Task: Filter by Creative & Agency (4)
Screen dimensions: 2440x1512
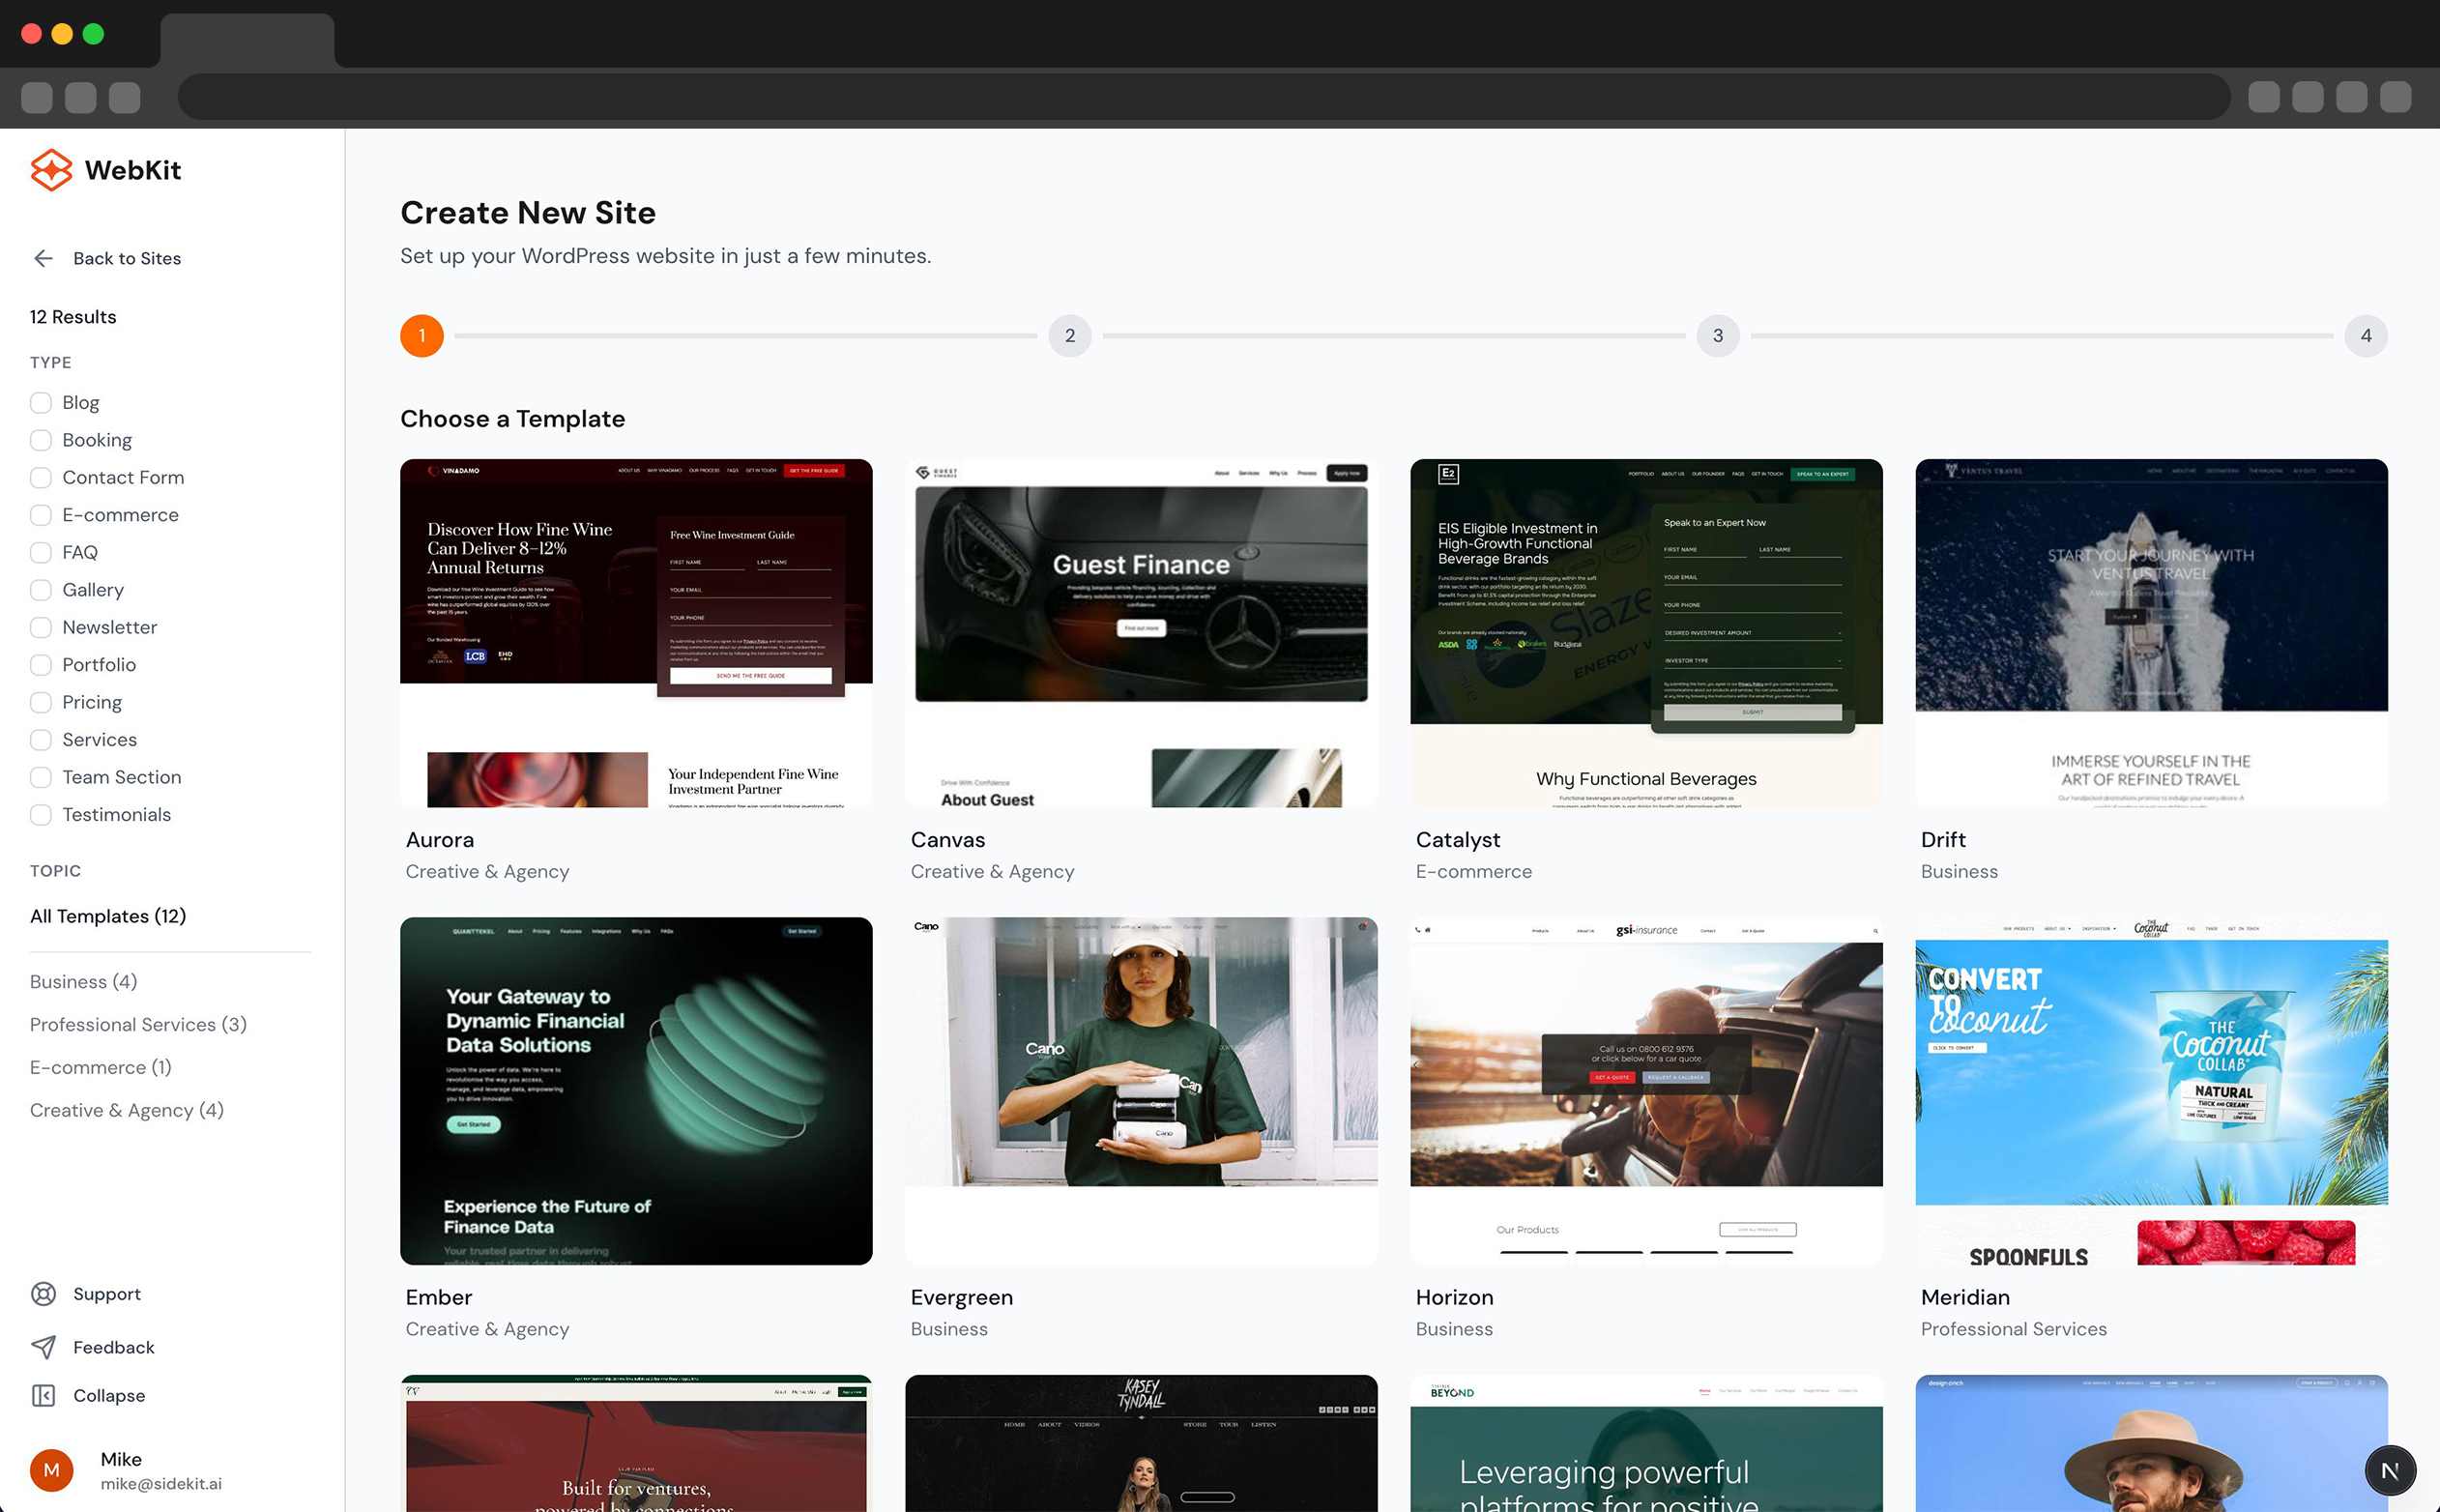Action: click(x=127, y=1110)
